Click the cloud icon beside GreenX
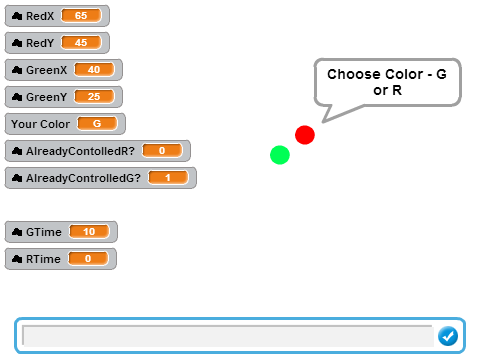The image size is (480, 360). pyautogui.click(x=17, y=70)
